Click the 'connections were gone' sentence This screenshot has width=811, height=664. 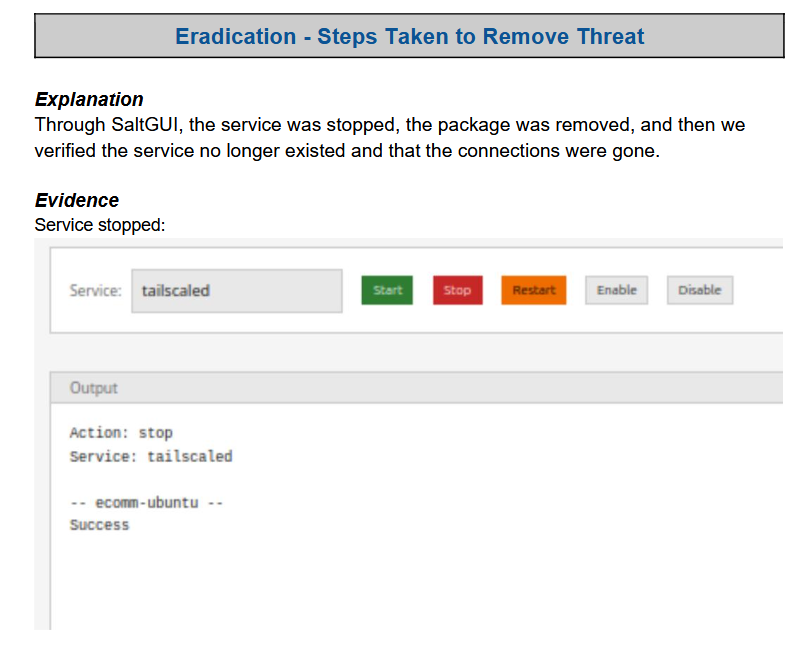(559, 151)
